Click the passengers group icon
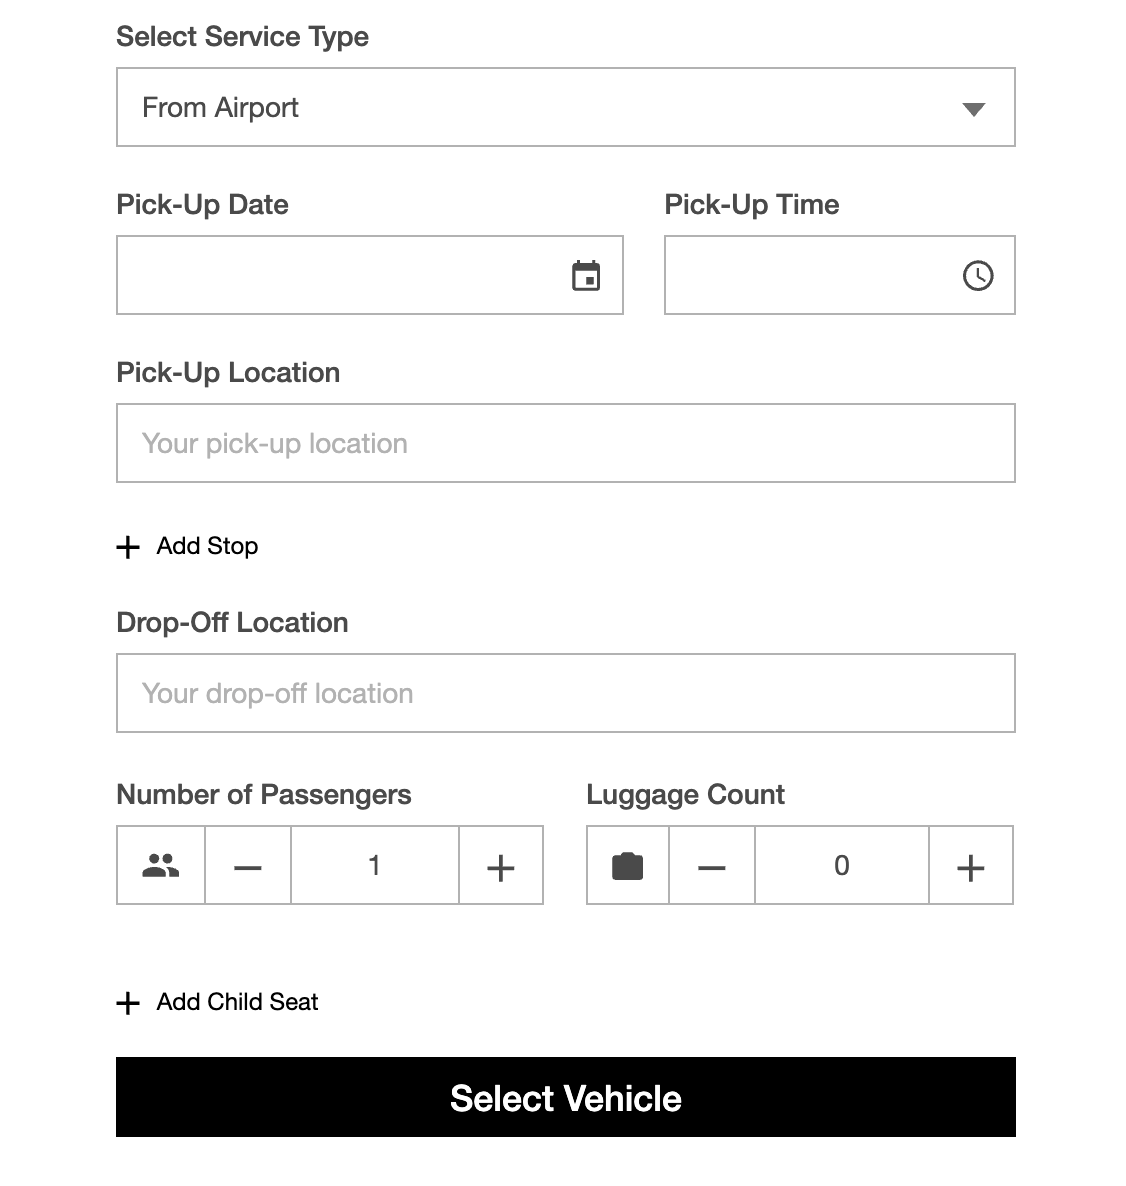Image resolution: width=1126 pixels, height=1186 pixels. [161, 865]
